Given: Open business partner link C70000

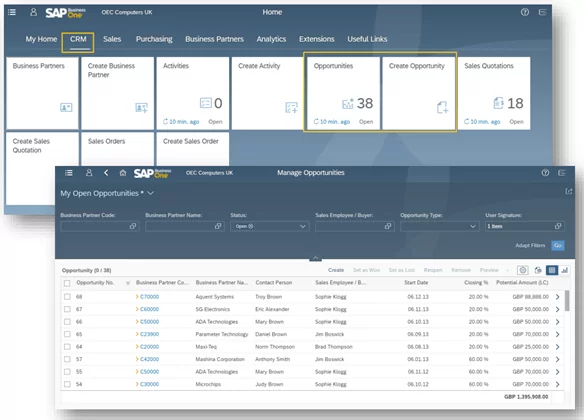Looking at the screenshot, I should (149, 297).
